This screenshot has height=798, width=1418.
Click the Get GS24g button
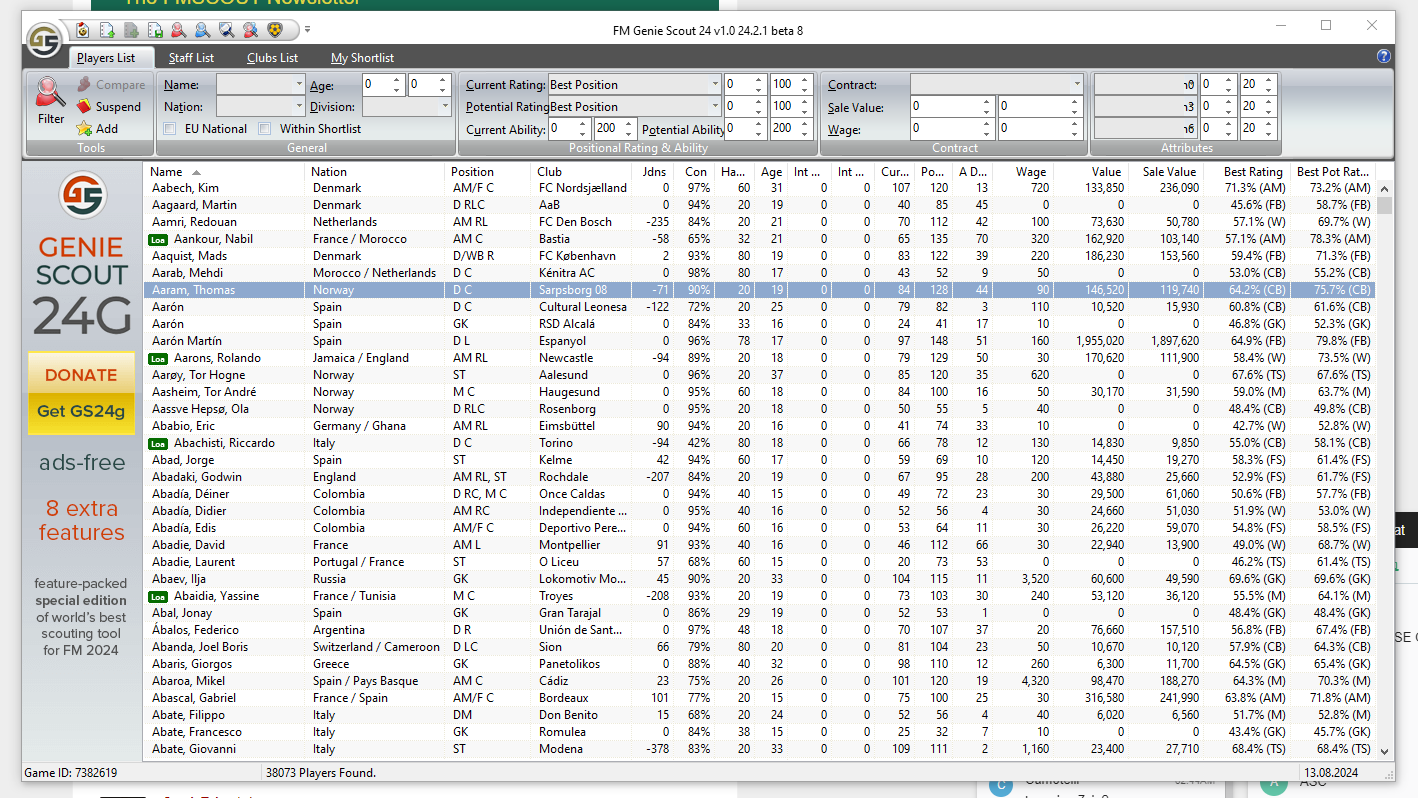(81, 411)
